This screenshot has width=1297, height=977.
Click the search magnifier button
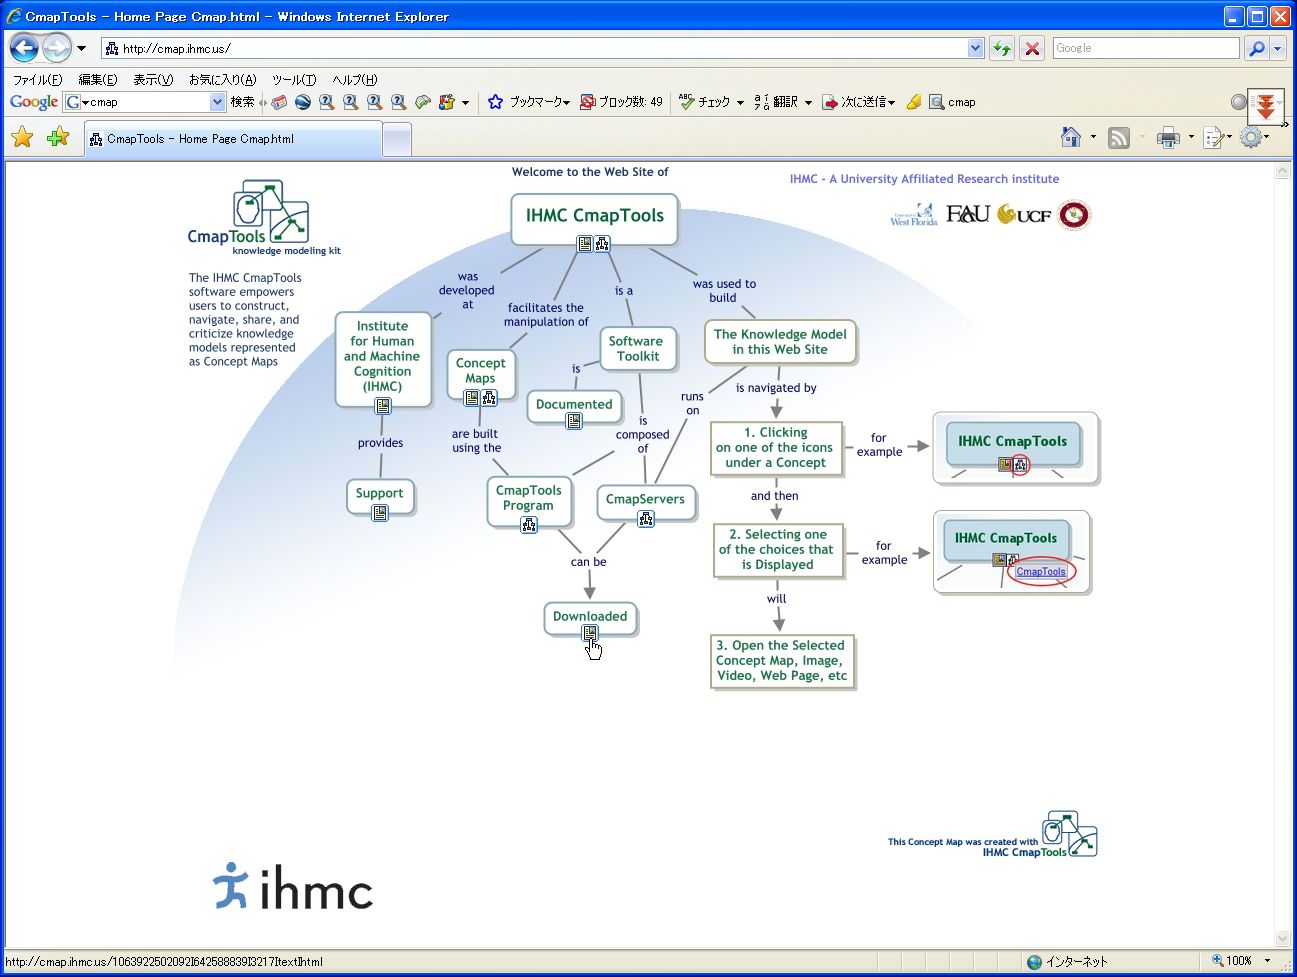pos(1256,48)
